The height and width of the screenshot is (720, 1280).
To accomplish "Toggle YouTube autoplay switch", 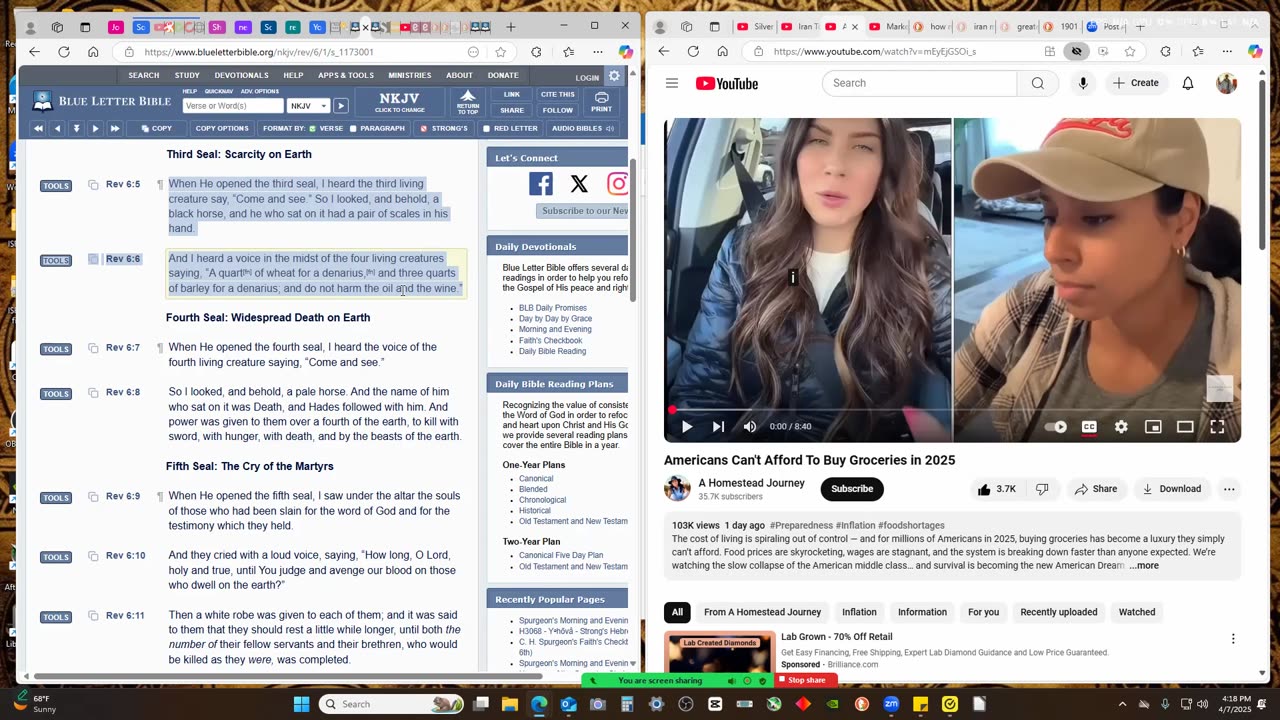I will coord(1056,427).
